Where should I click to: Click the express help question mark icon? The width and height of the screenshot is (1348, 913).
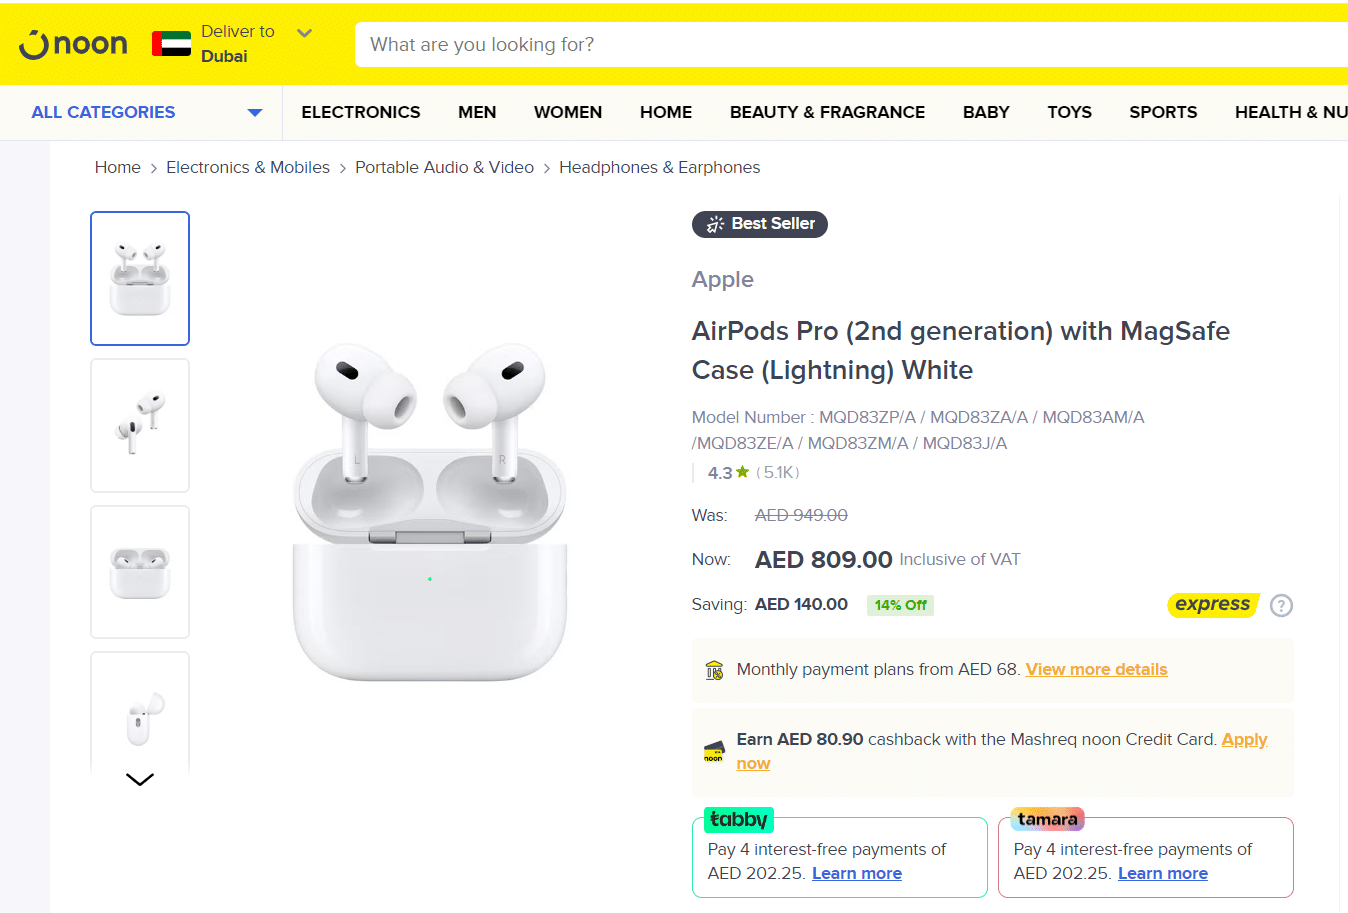pyautogui.click(x=1281, y=605)
